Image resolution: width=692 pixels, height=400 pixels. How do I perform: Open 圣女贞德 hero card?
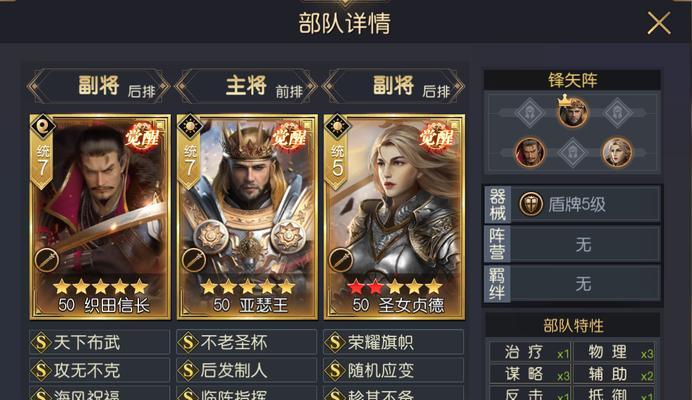point(394,216)
